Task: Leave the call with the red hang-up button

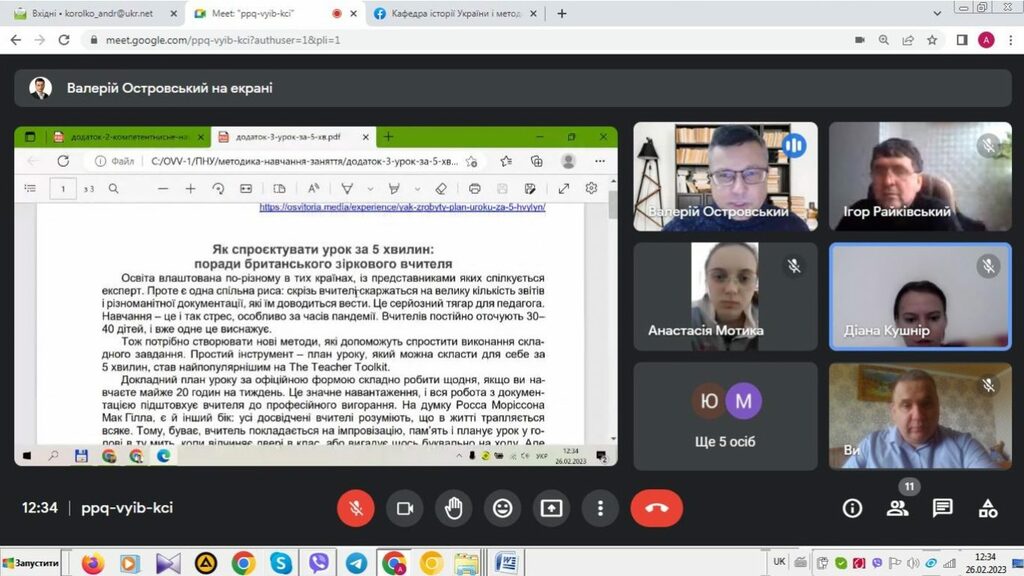Action: click(656, 508)
